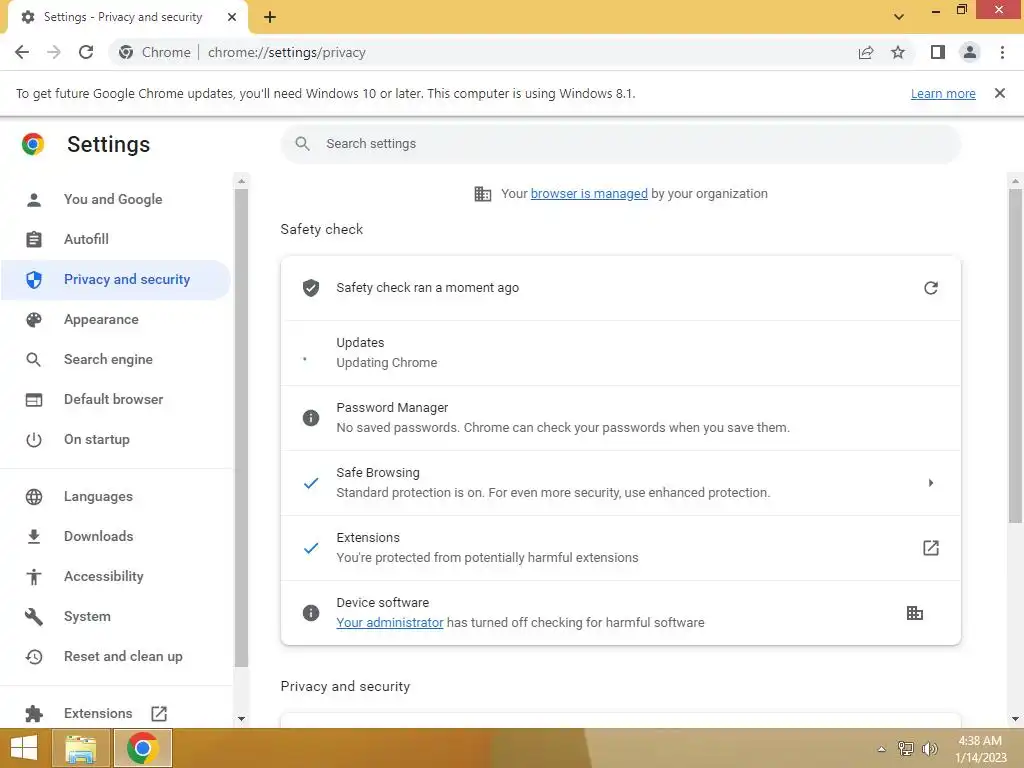Click the Updates row in Safety check
The image size is (1024, 768).
pos(621,353)
